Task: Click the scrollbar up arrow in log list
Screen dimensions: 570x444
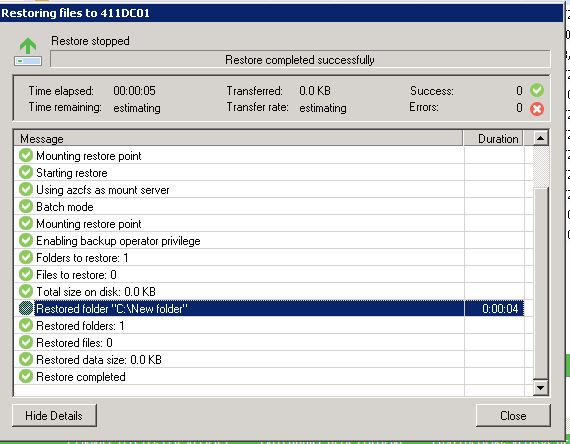Action: click(x=541, y=138)
